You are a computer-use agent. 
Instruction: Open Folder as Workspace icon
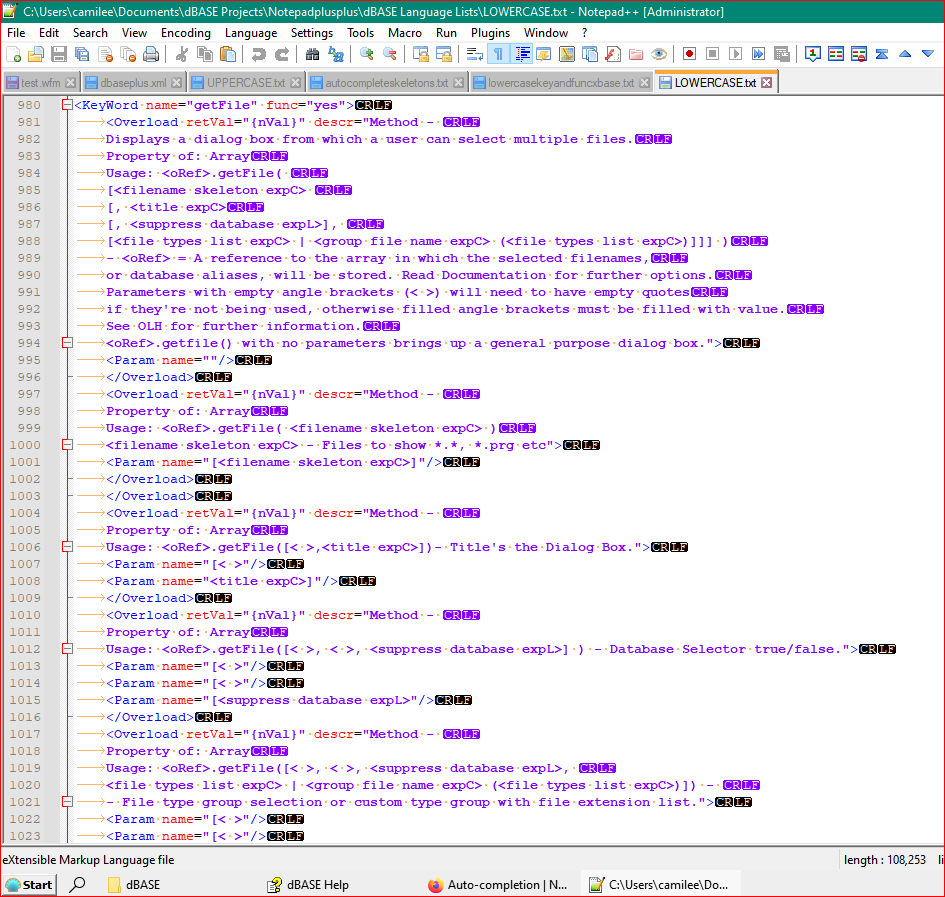tap(636, 55)
